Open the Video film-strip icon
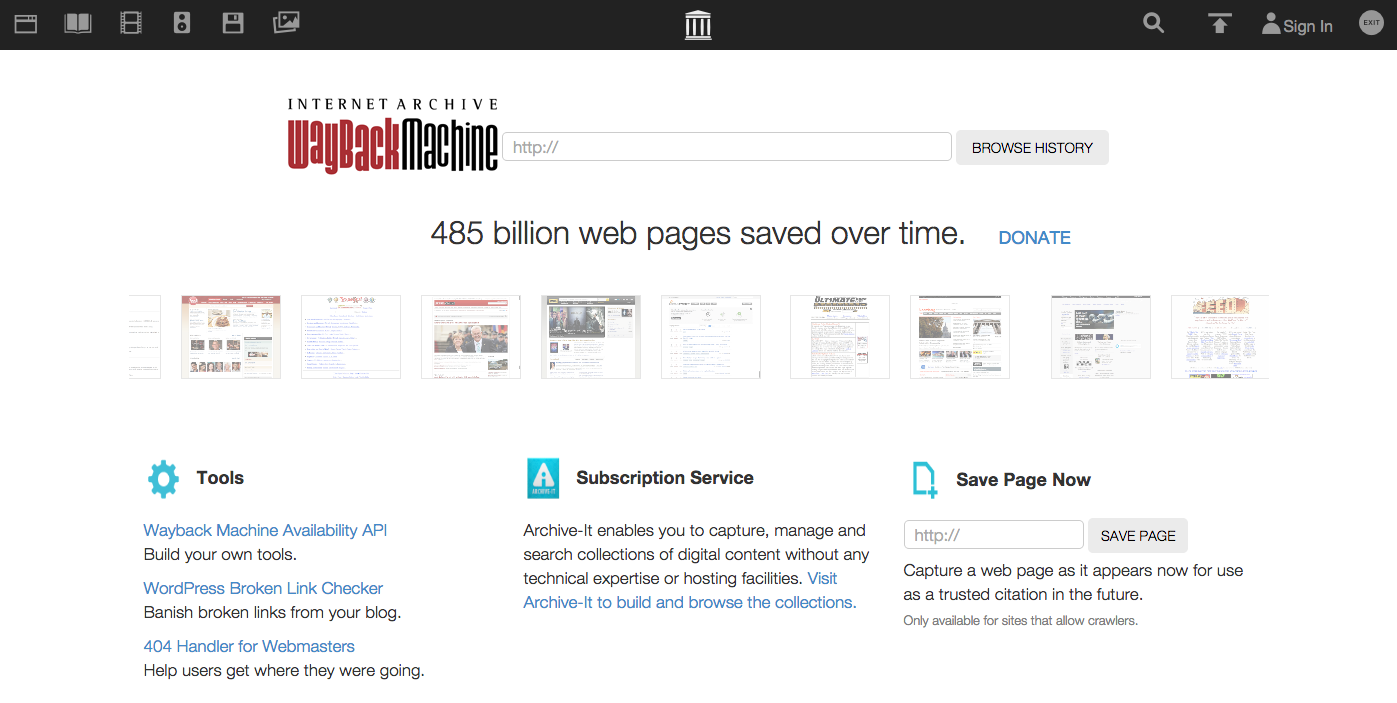 (x=131, y=23)
